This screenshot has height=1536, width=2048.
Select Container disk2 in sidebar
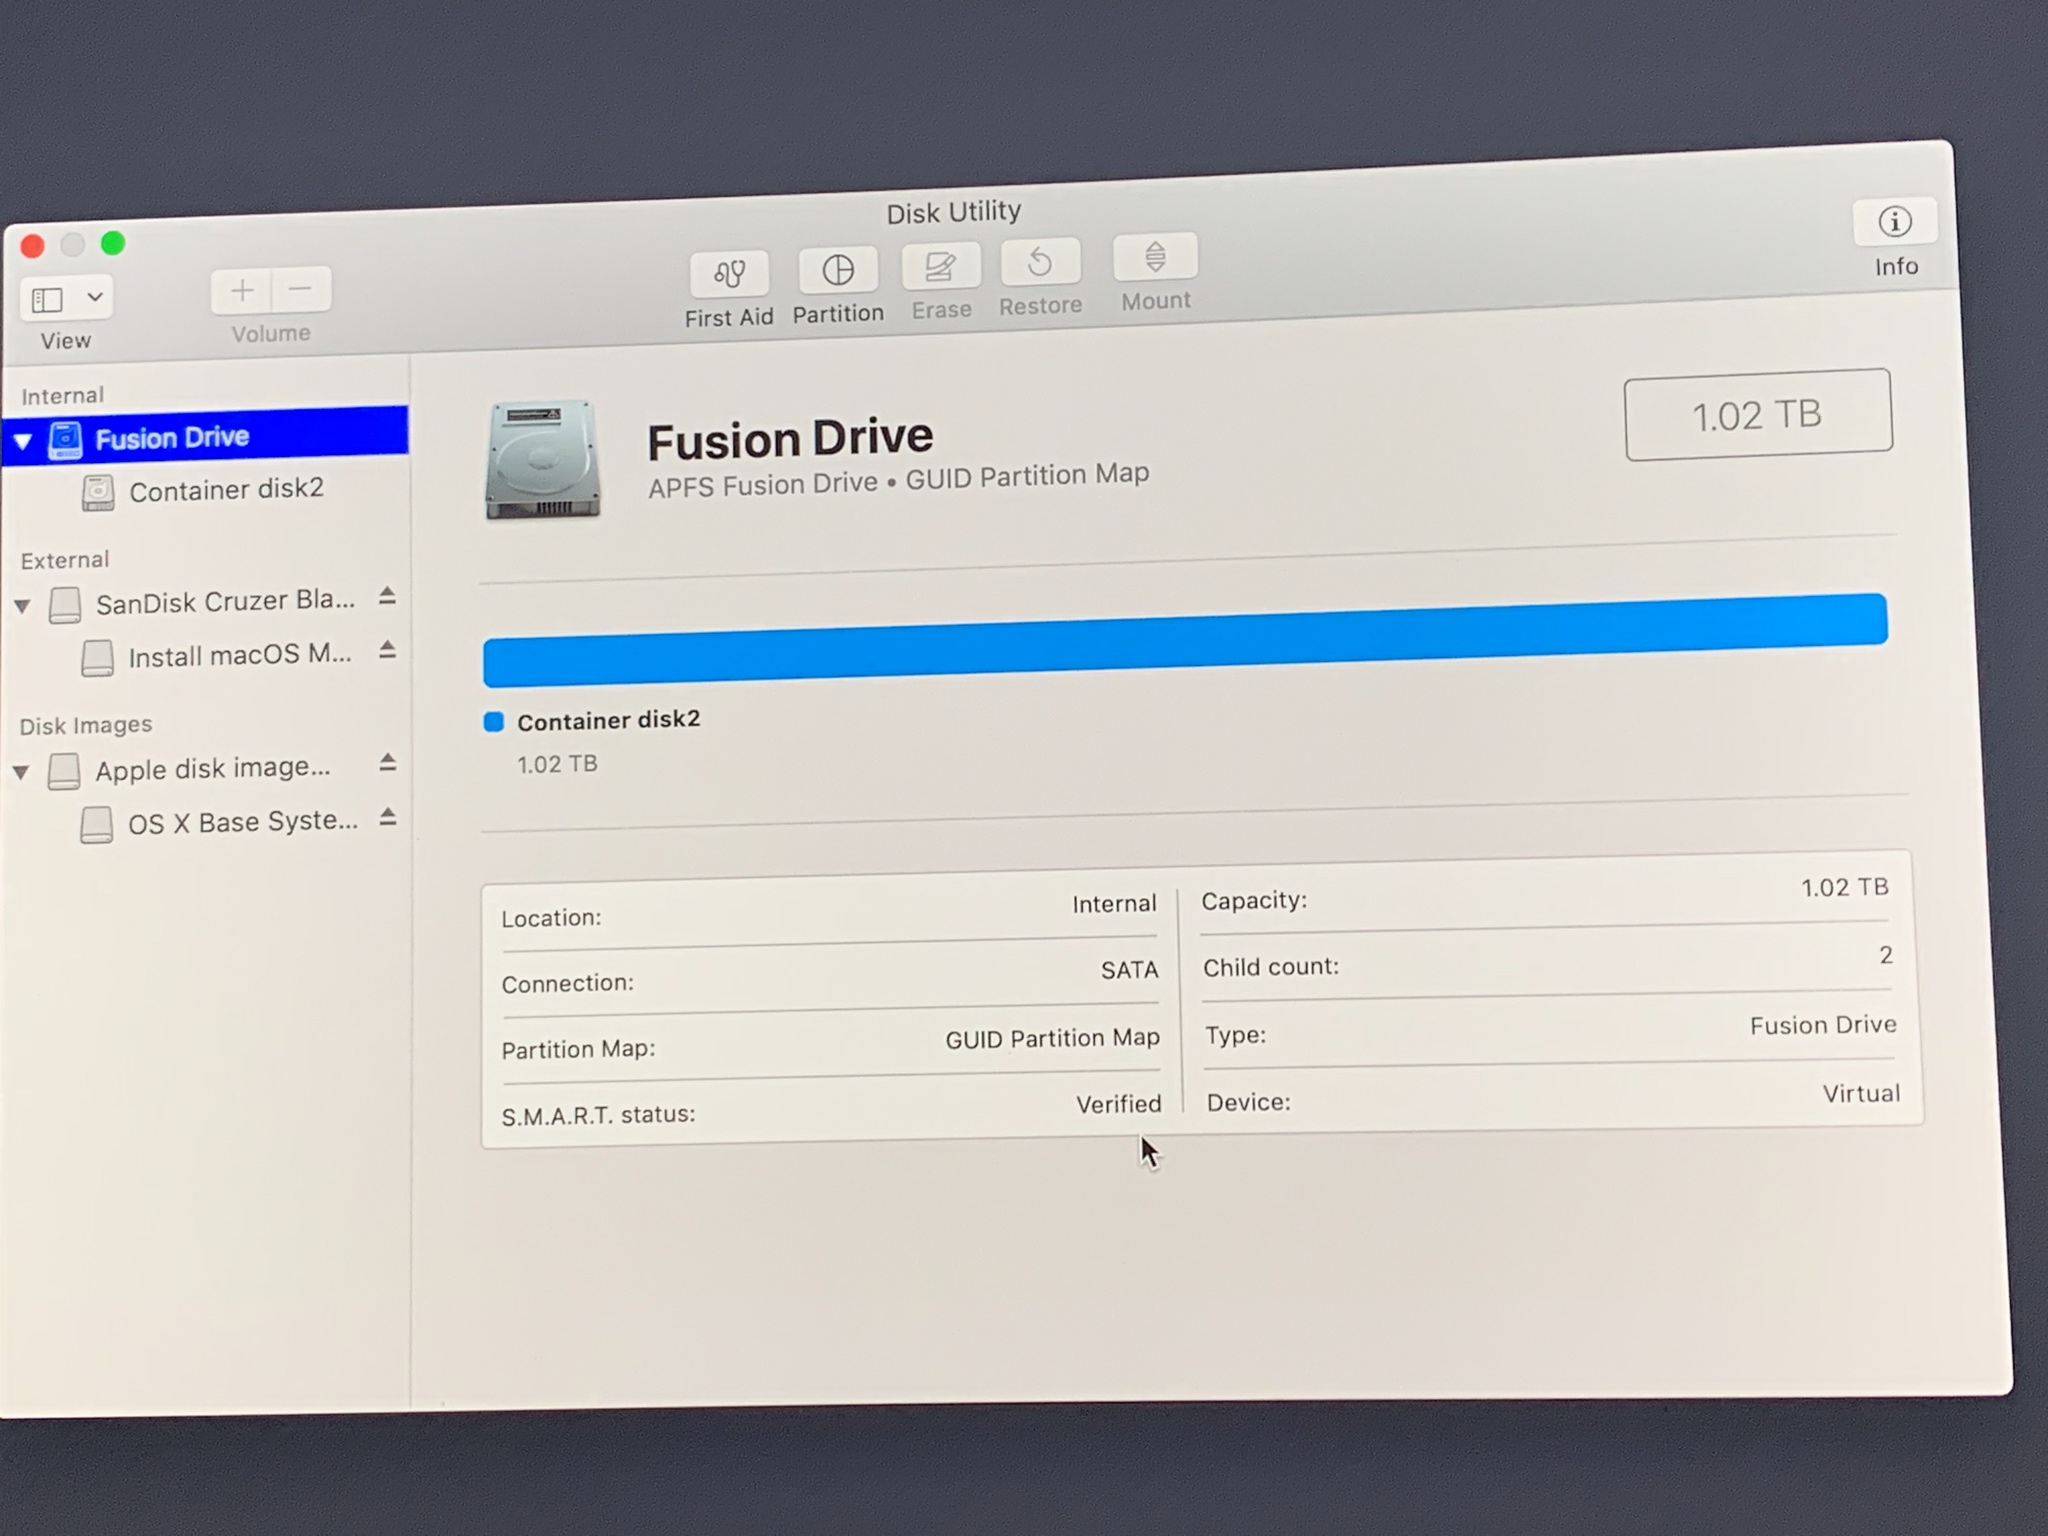click(x=225, y=490)
